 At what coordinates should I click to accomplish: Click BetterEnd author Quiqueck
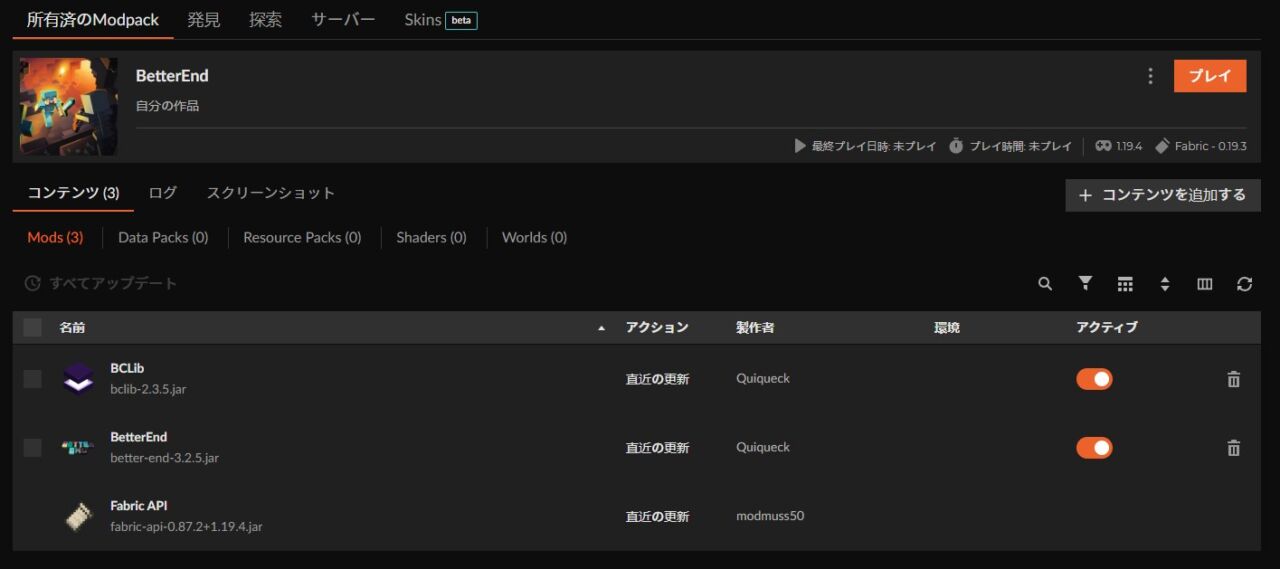coord(763,448)
